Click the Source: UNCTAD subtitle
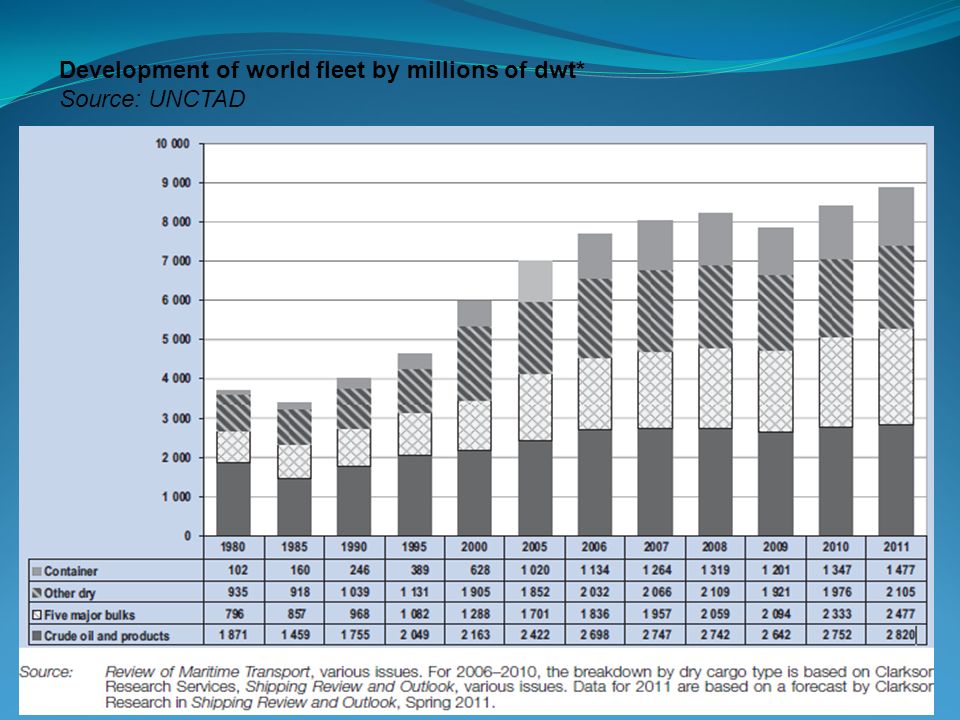 (x=152, y=99)
